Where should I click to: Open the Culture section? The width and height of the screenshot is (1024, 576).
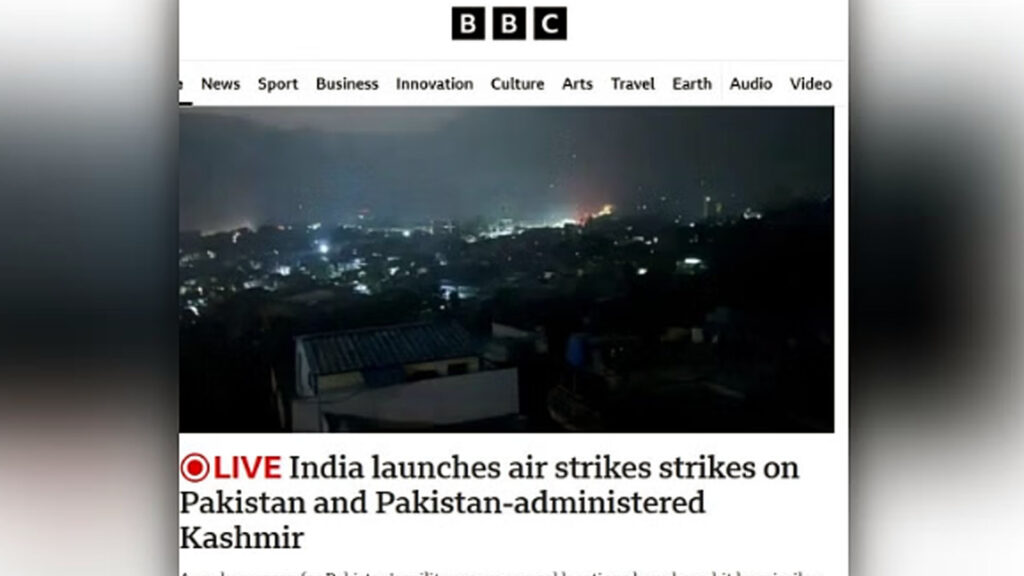pyautogui.click(x=517, y=84)
